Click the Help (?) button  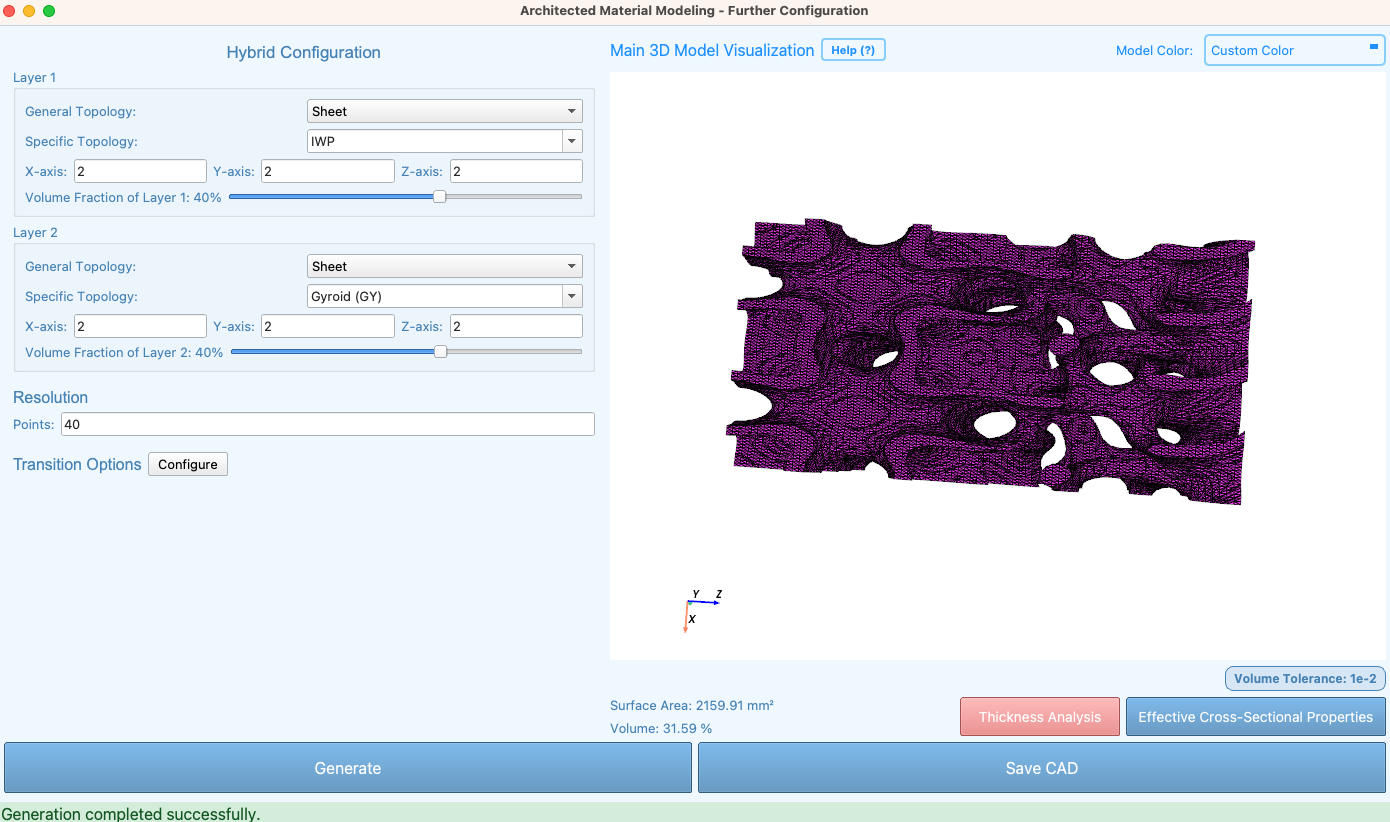tap(853, 50)
